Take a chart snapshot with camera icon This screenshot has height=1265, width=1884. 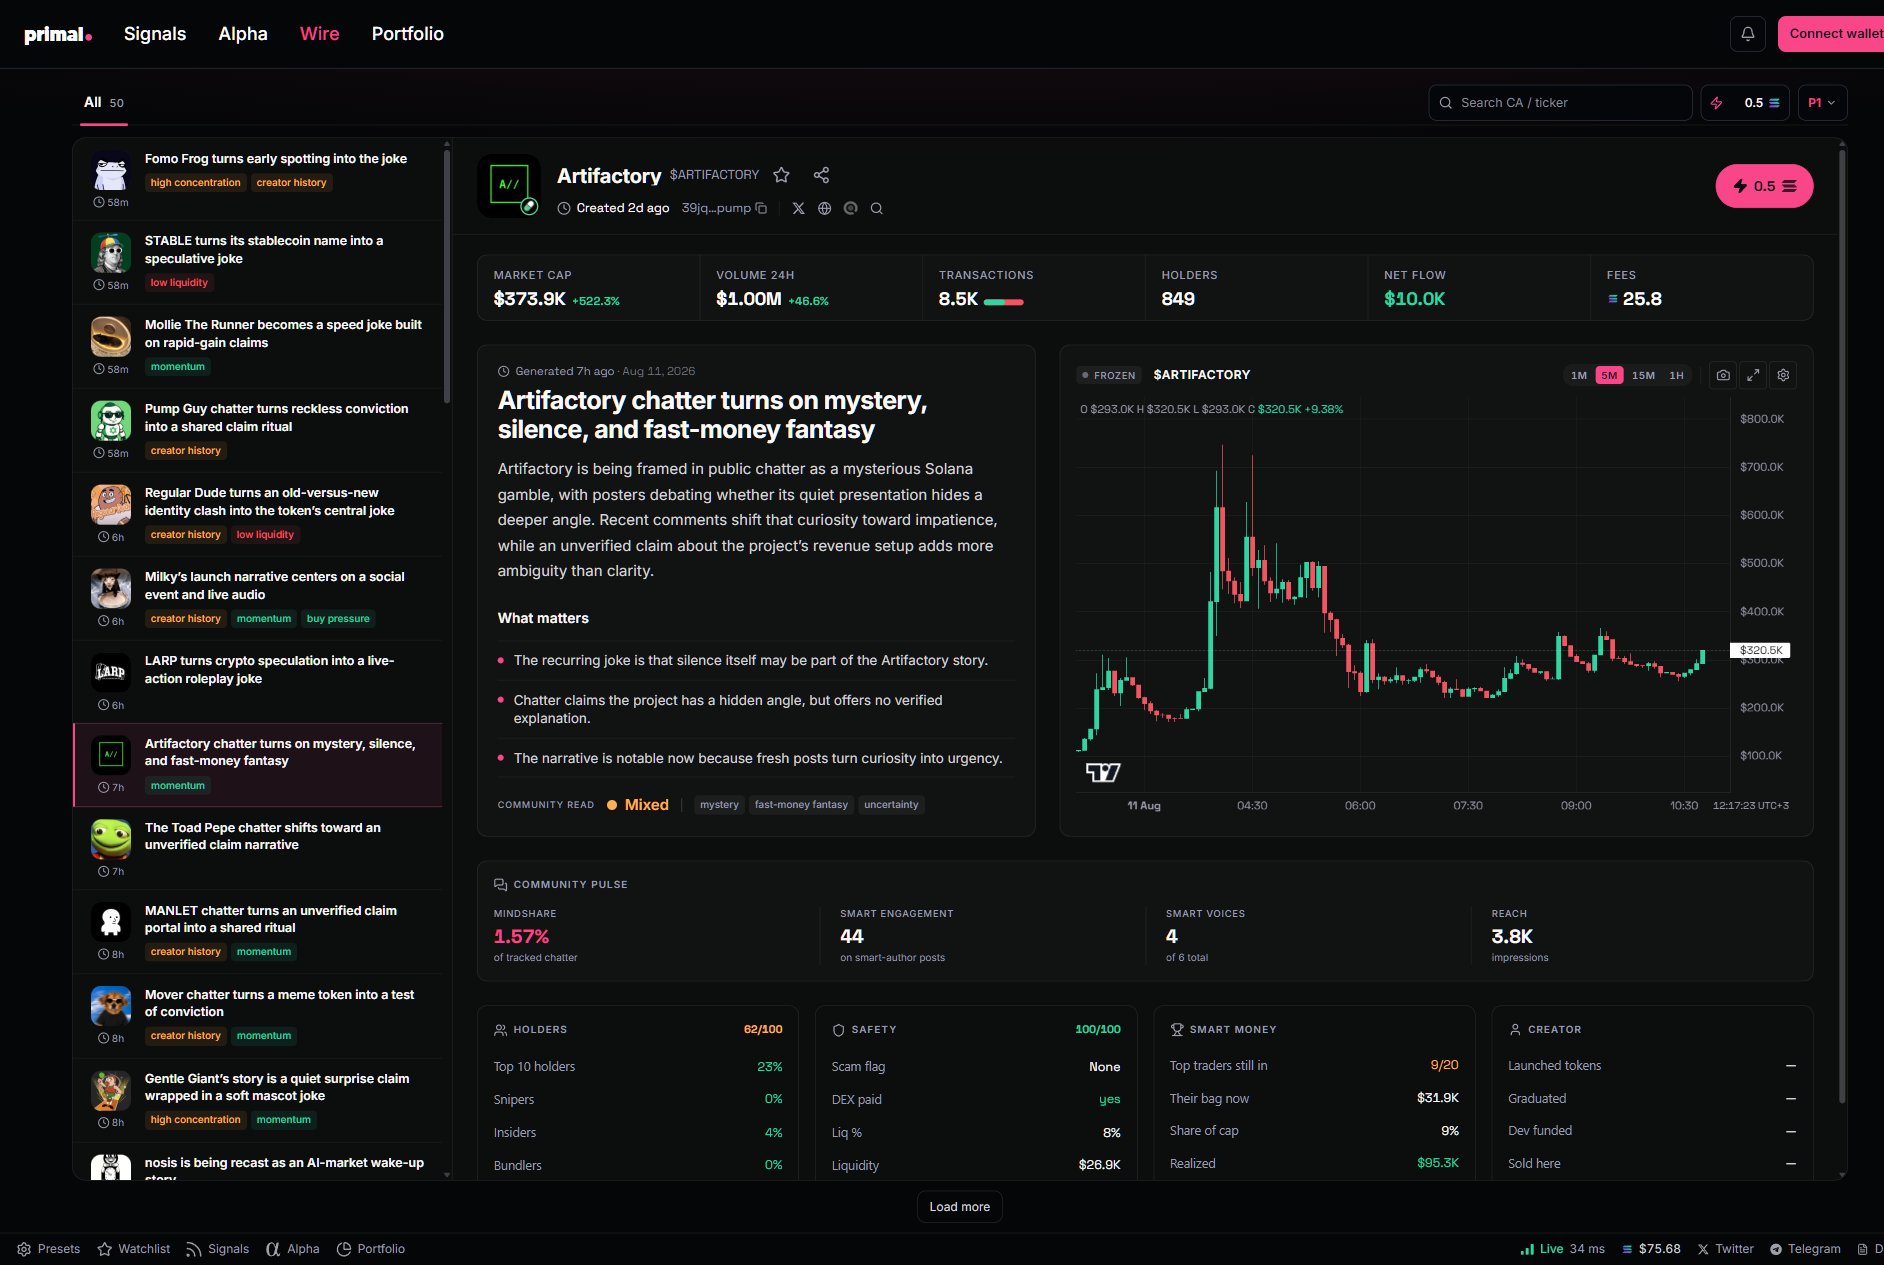pos(1723,375)
